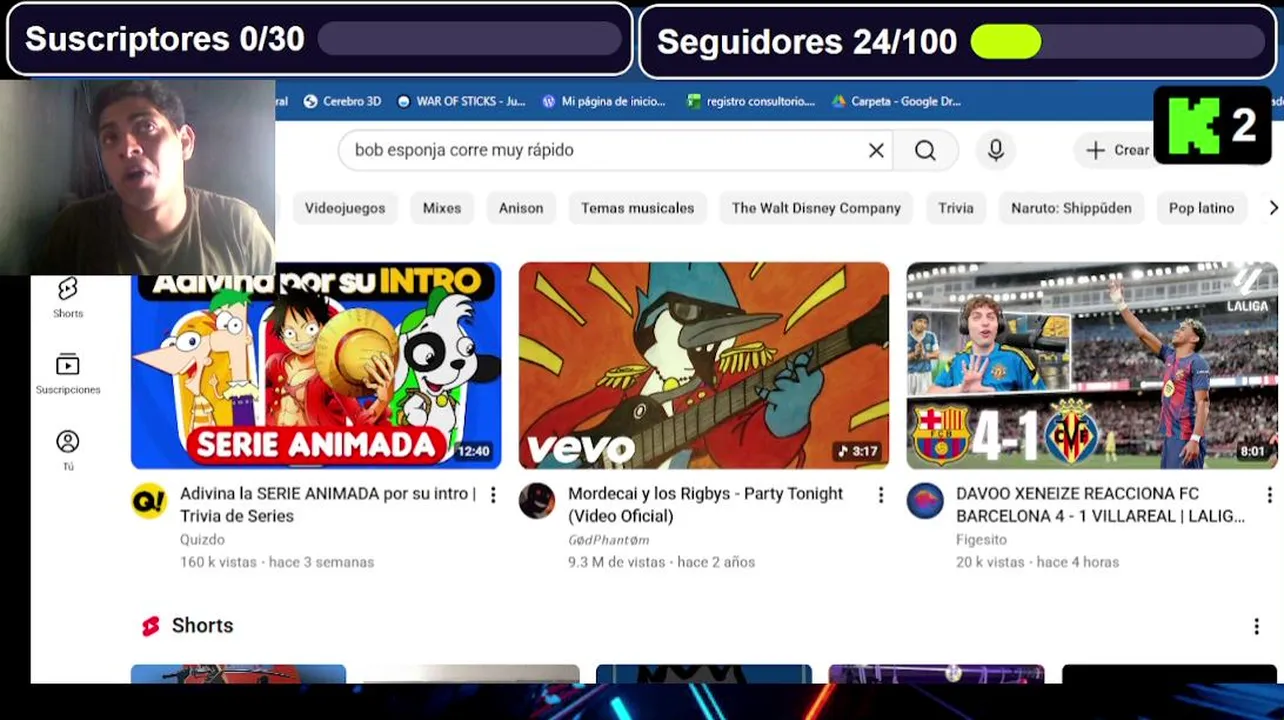The width and height of the screenshot is (1284, 720).
Task: Open the Barcelona 4-1 Villarreal thumbnail
Action: point(1092,365)
